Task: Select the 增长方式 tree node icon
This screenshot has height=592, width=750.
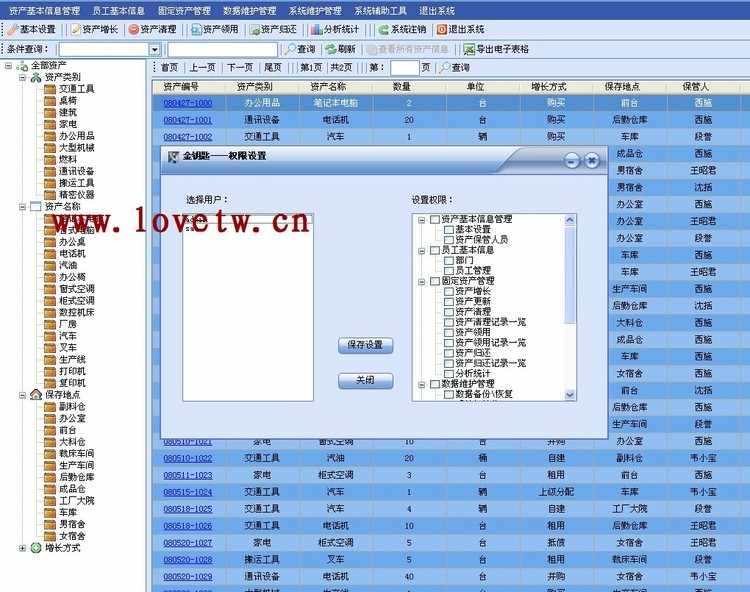Action: [x=36, y=548]
